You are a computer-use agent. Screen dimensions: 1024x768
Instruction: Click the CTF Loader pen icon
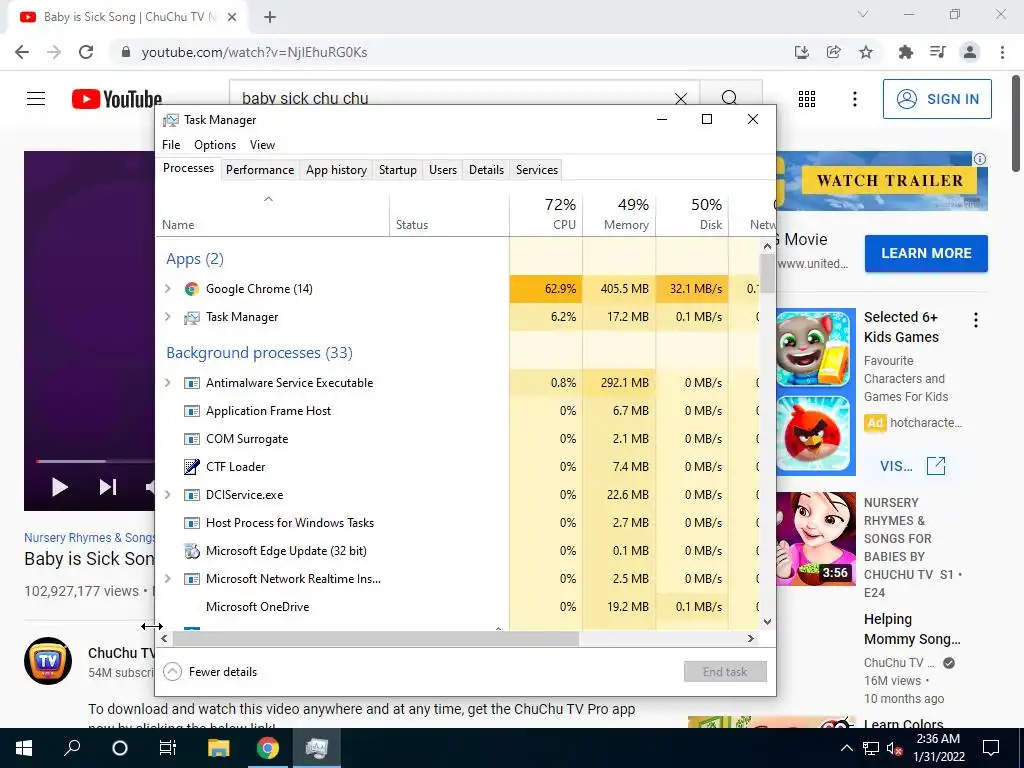coord(191,467)
